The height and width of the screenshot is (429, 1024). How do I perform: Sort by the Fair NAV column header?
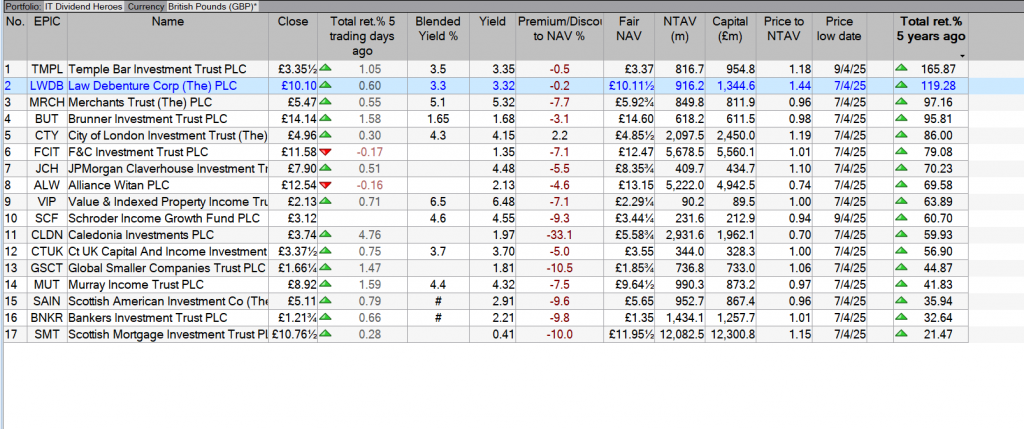tap(630, 37)
